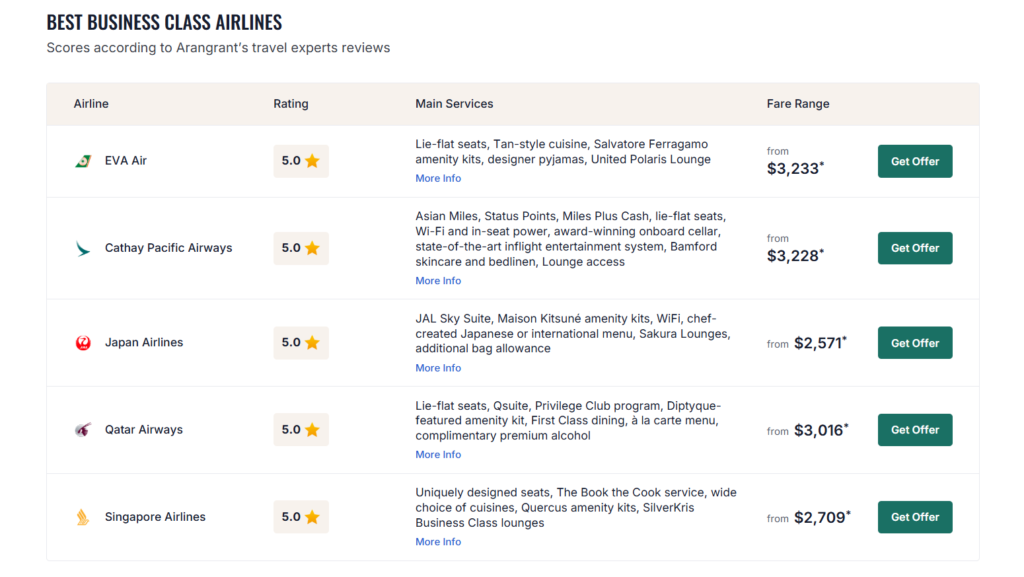This screenshot has width=1024, height=577.
Task: Click the JAL Sky Suite services description
Action: (x=573, y=334)
